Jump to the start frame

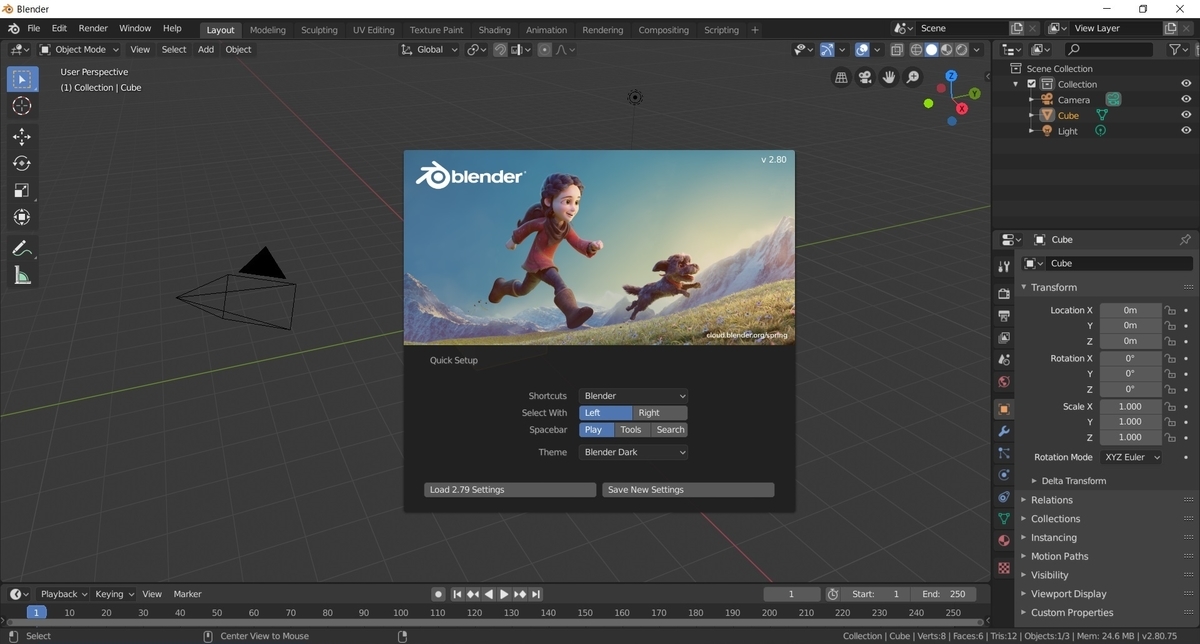[x=458, y=594]
